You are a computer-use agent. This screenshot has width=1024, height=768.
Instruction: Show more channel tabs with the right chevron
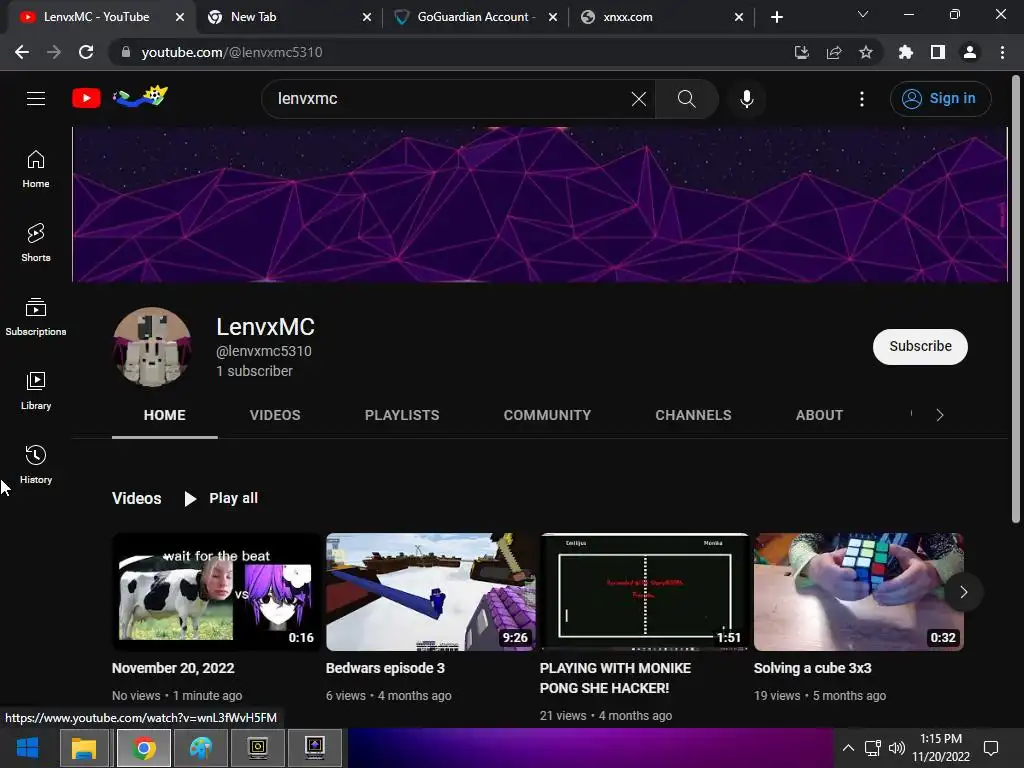(x=940, y=415)
